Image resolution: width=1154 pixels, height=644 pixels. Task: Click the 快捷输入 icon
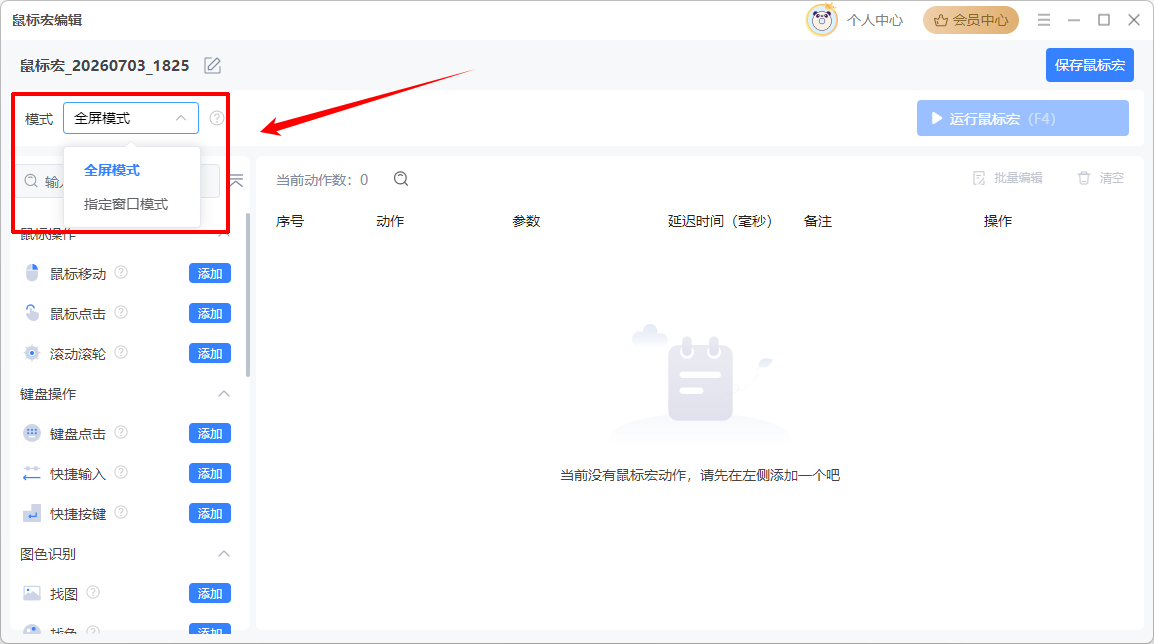tap(32, 473)
